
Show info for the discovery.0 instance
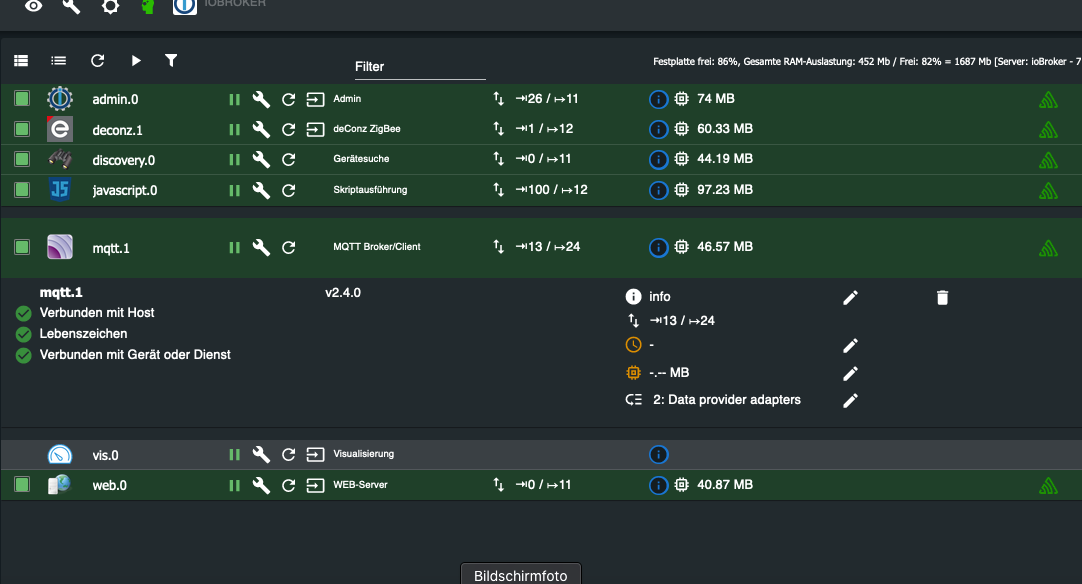pyautogui.click(x=658, y=159)
